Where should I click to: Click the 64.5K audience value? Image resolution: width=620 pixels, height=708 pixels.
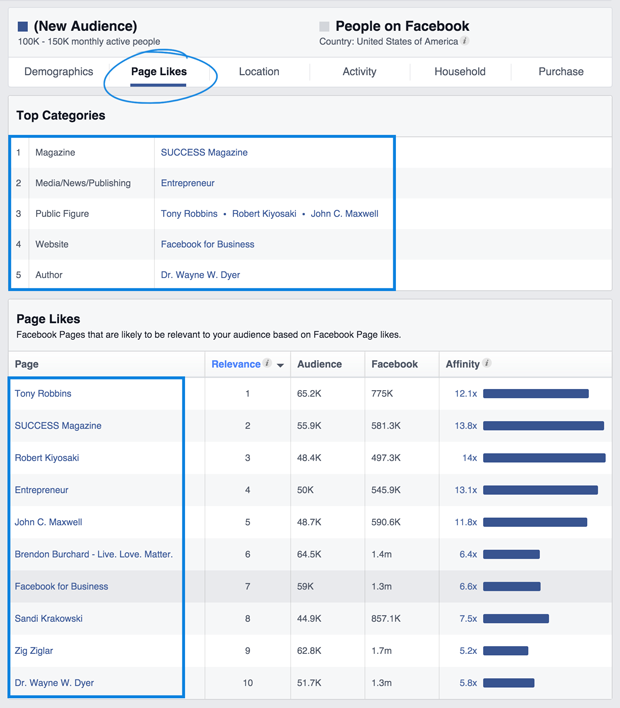click(309, 554)
